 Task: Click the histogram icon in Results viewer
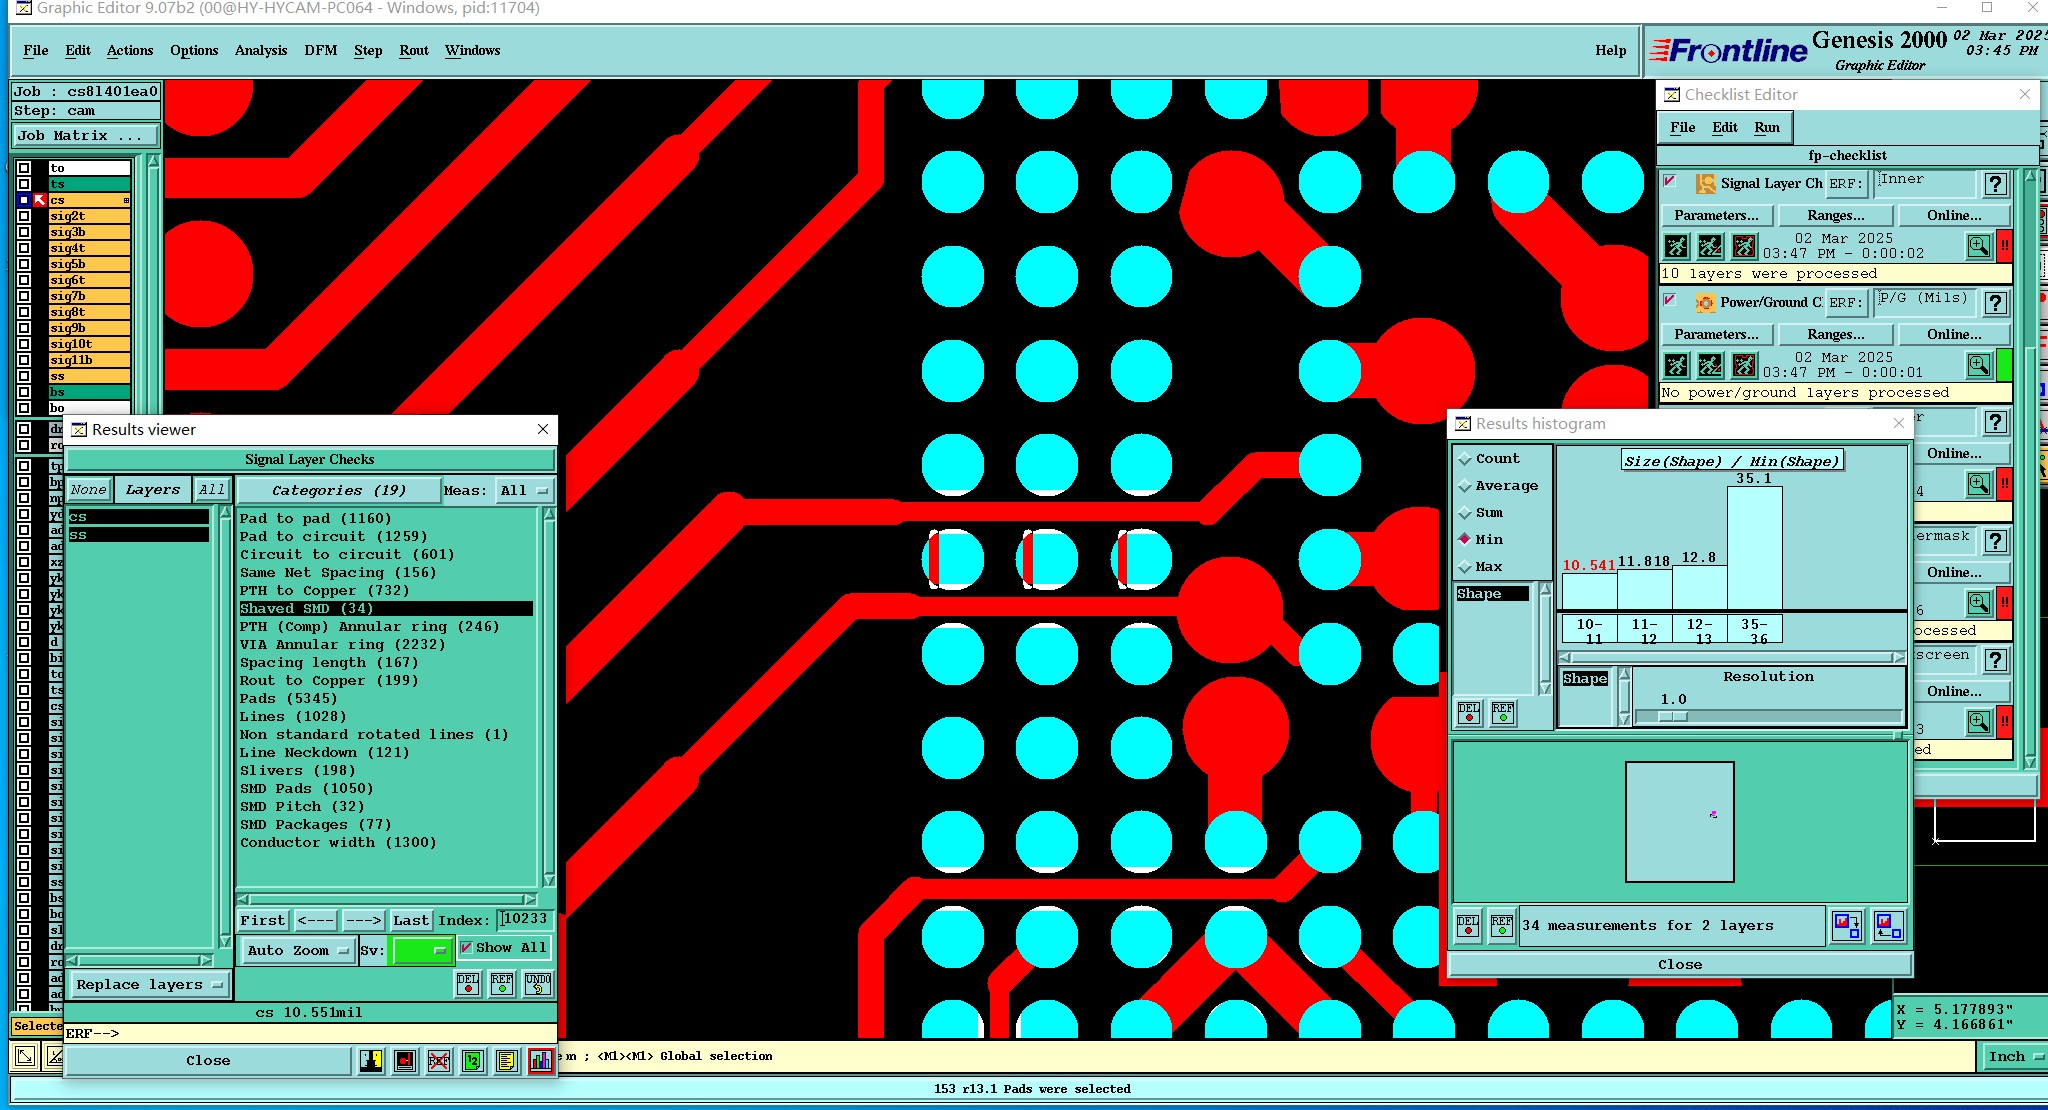[540, 1061]
